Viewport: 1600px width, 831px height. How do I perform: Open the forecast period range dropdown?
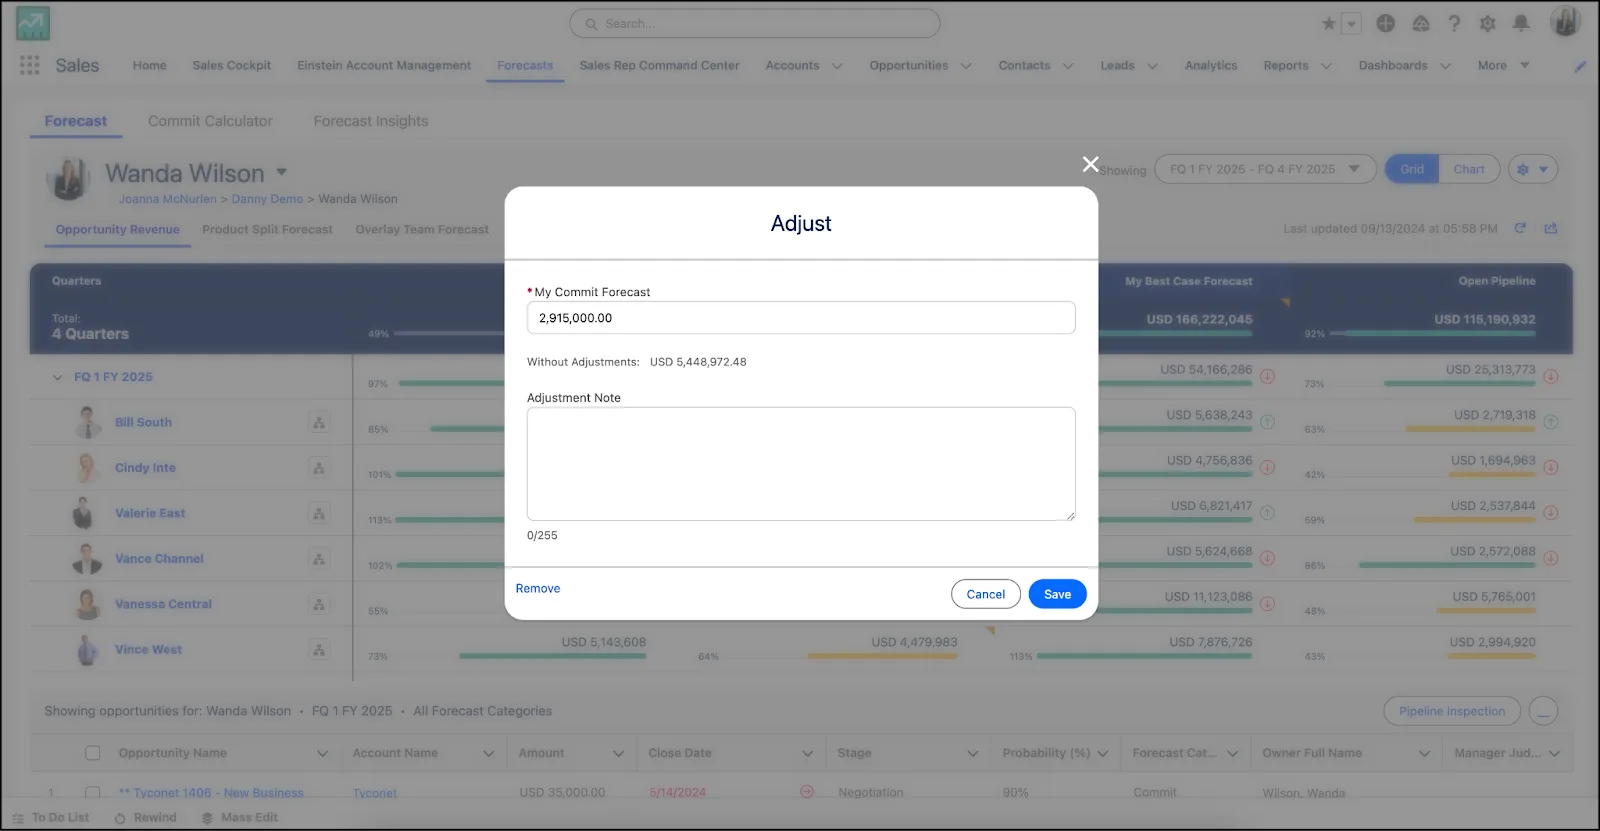pyautogui.click(x=1265, y=169)
